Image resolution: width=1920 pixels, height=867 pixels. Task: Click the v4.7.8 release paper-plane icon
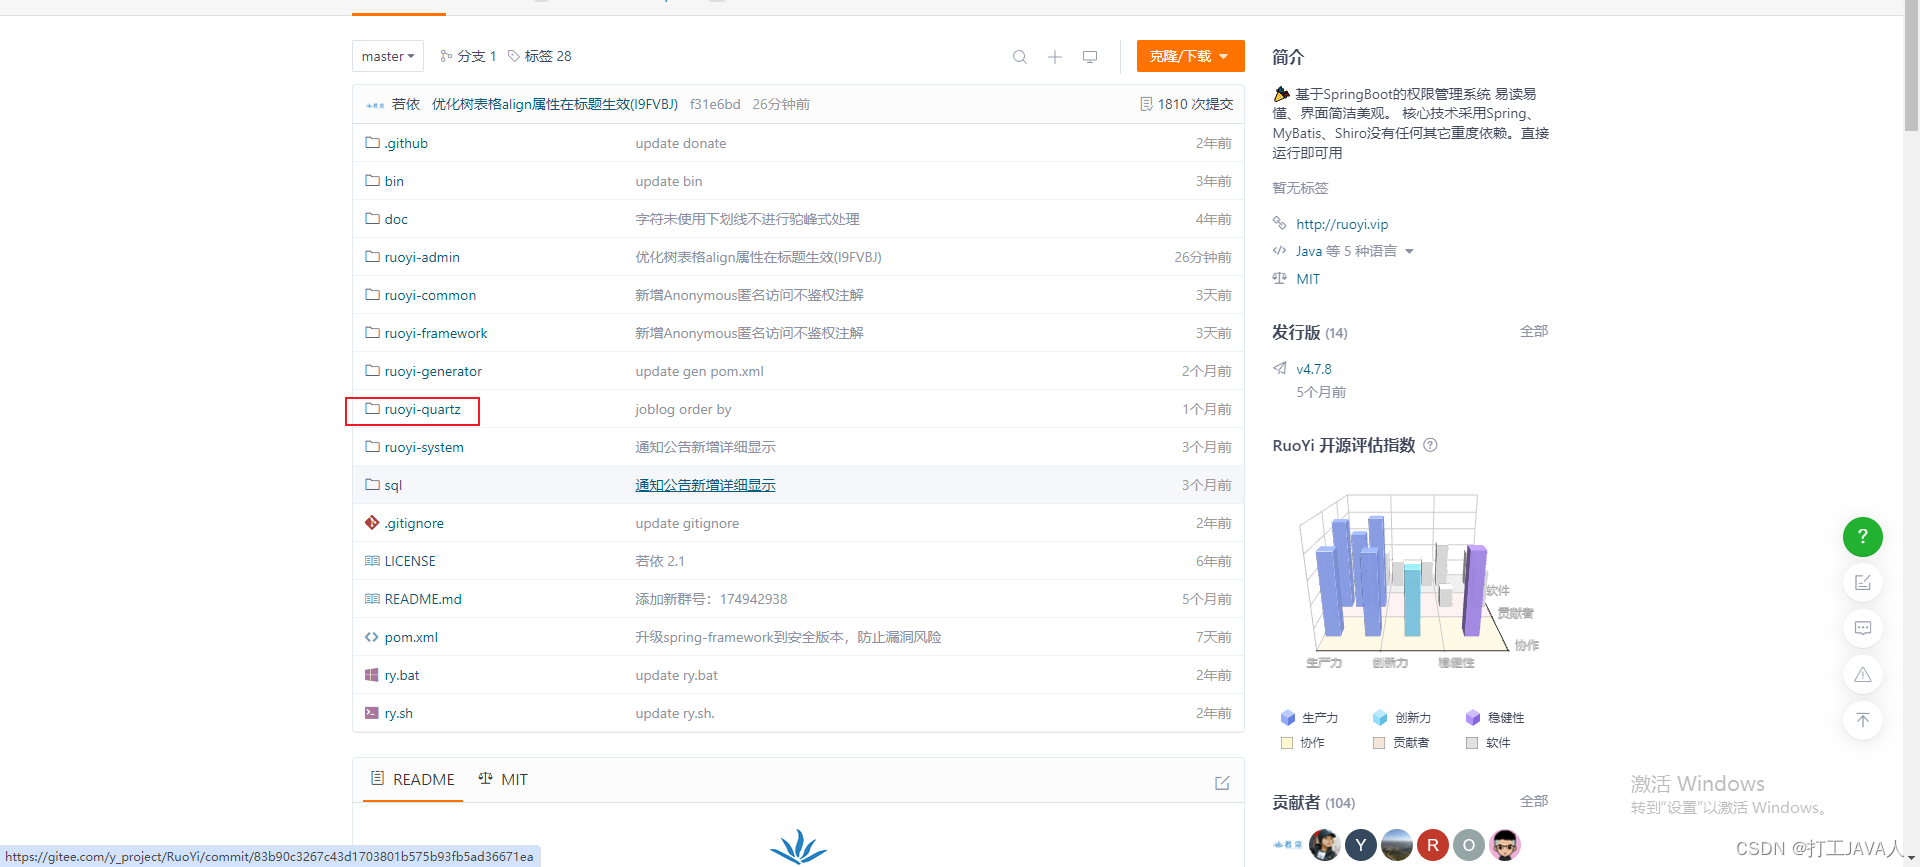[1280, 368]
